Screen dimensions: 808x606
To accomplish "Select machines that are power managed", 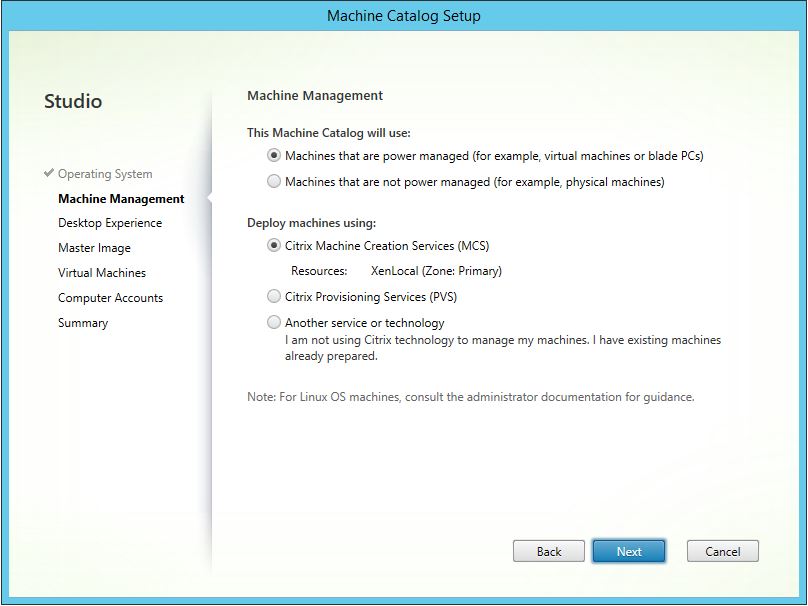I will [x=274, y=156].
